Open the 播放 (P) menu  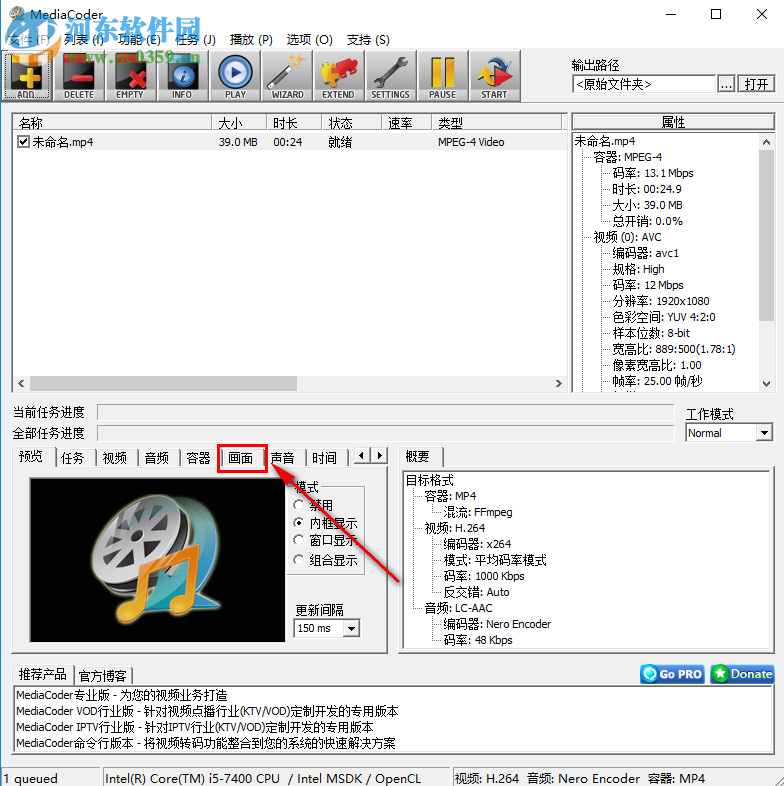point(251,40)
